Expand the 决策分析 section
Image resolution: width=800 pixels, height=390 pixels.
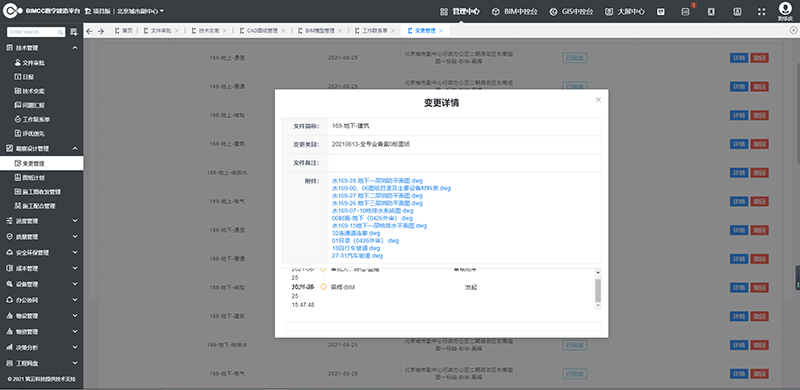42,347
